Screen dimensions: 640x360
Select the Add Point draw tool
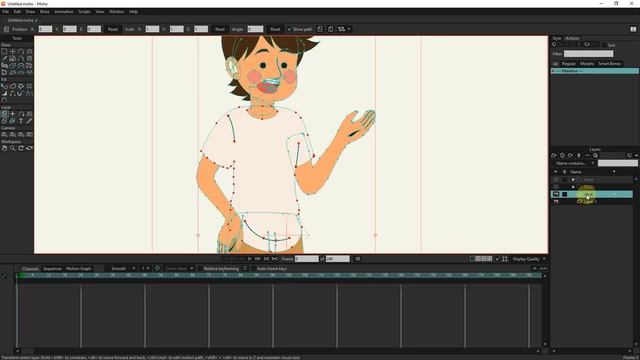(21, 51)
